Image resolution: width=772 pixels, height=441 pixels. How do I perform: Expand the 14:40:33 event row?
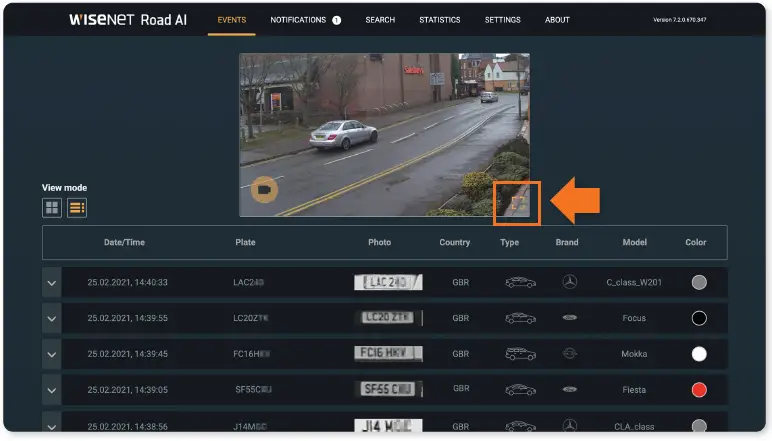[x=52, y=283]
